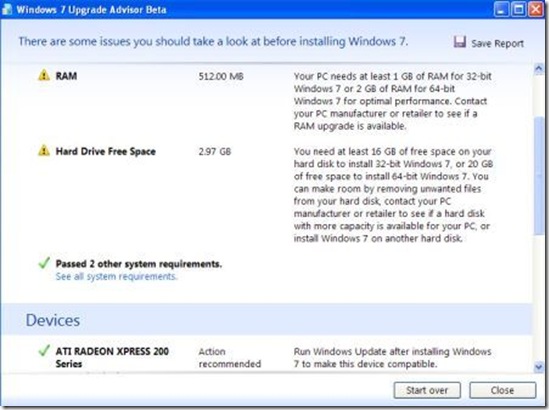This screenshot has width=549, height=410.
Task: Select the ATI RADEON XPRESS 200 Series entry
Action: (x=112, y=357)
